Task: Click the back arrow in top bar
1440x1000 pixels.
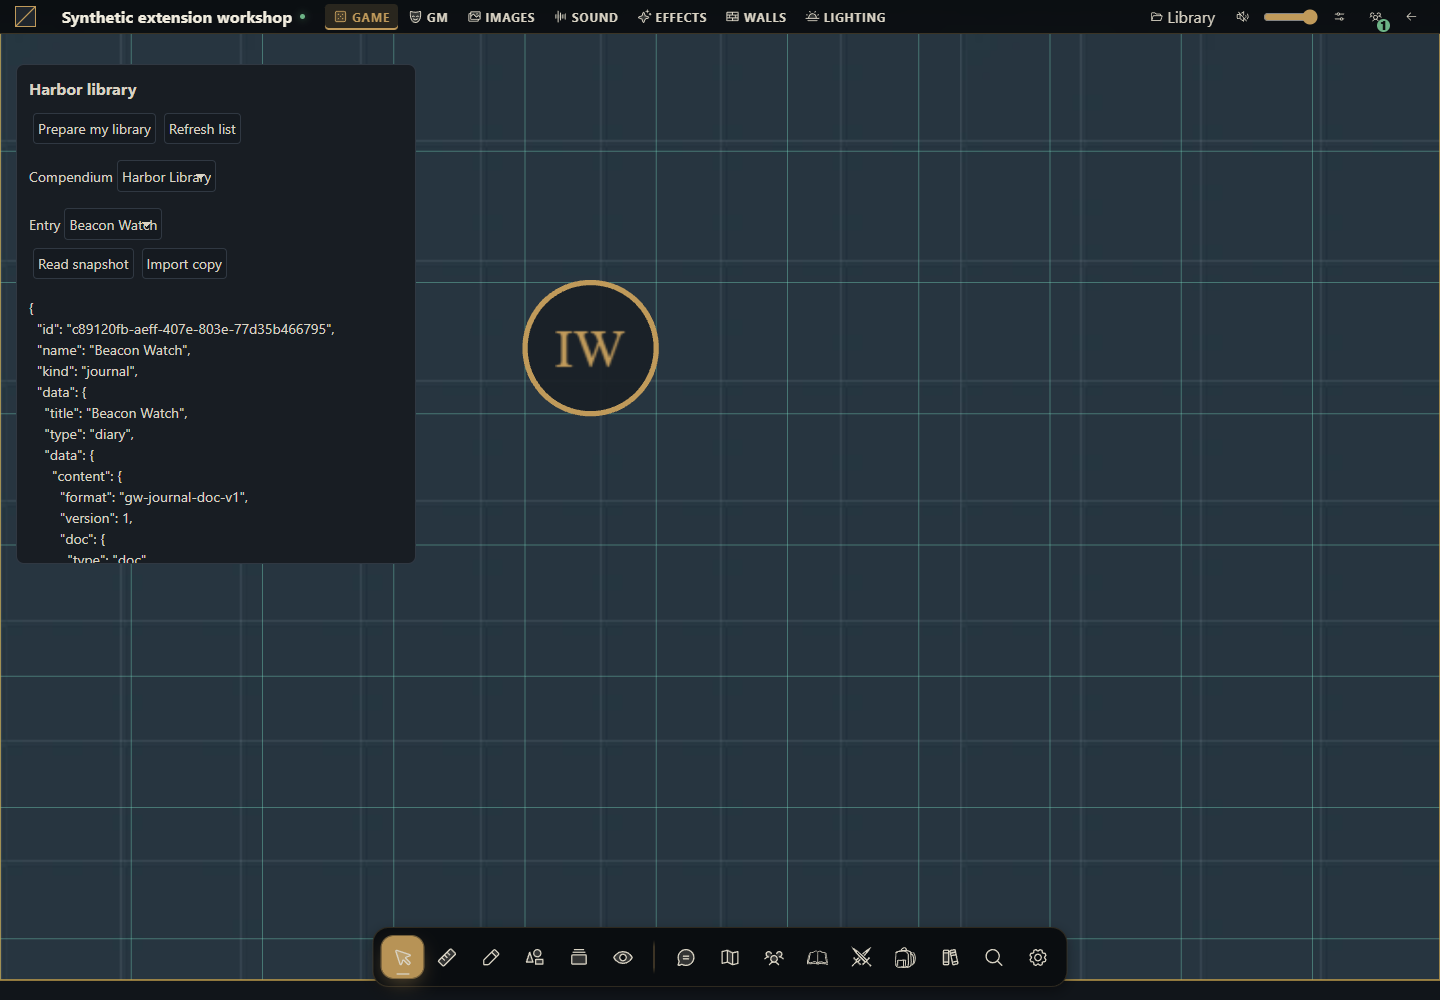Action: tap(1412, 17)
